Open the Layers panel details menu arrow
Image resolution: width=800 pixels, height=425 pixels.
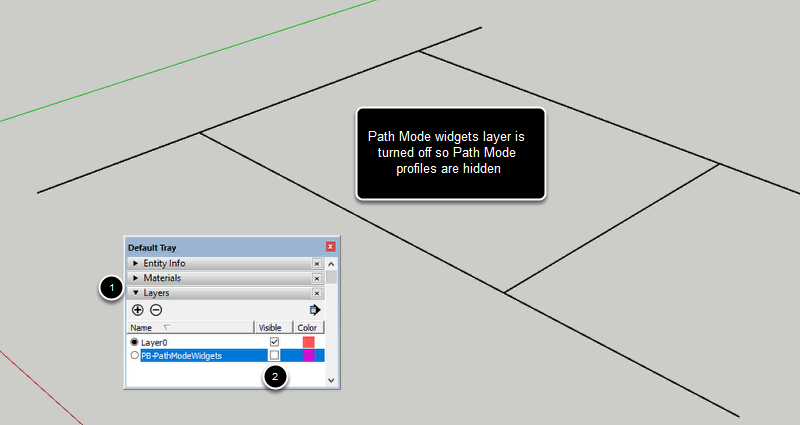315,310
